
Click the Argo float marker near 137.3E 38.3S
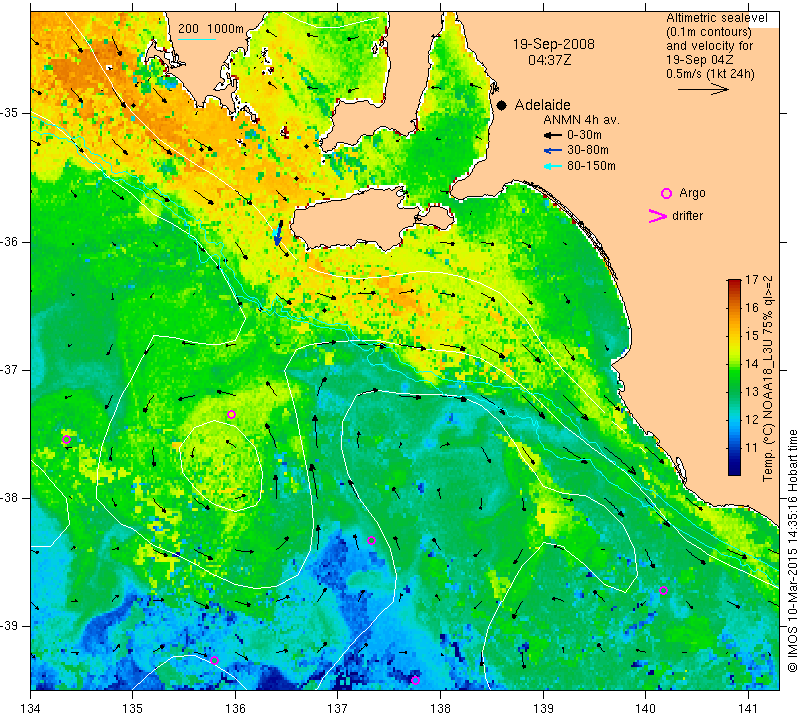[x=371, y=540]
